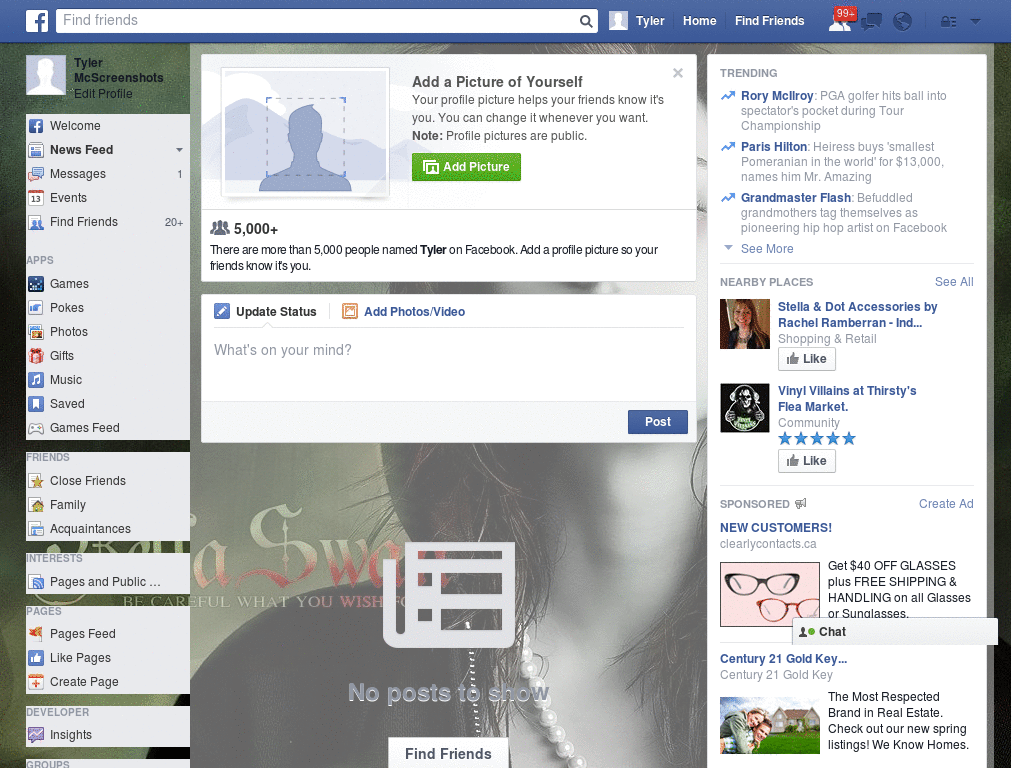1024x768 pixels.
Task: Like Stella & Dot Accessories page
Action: coord(807,359)
